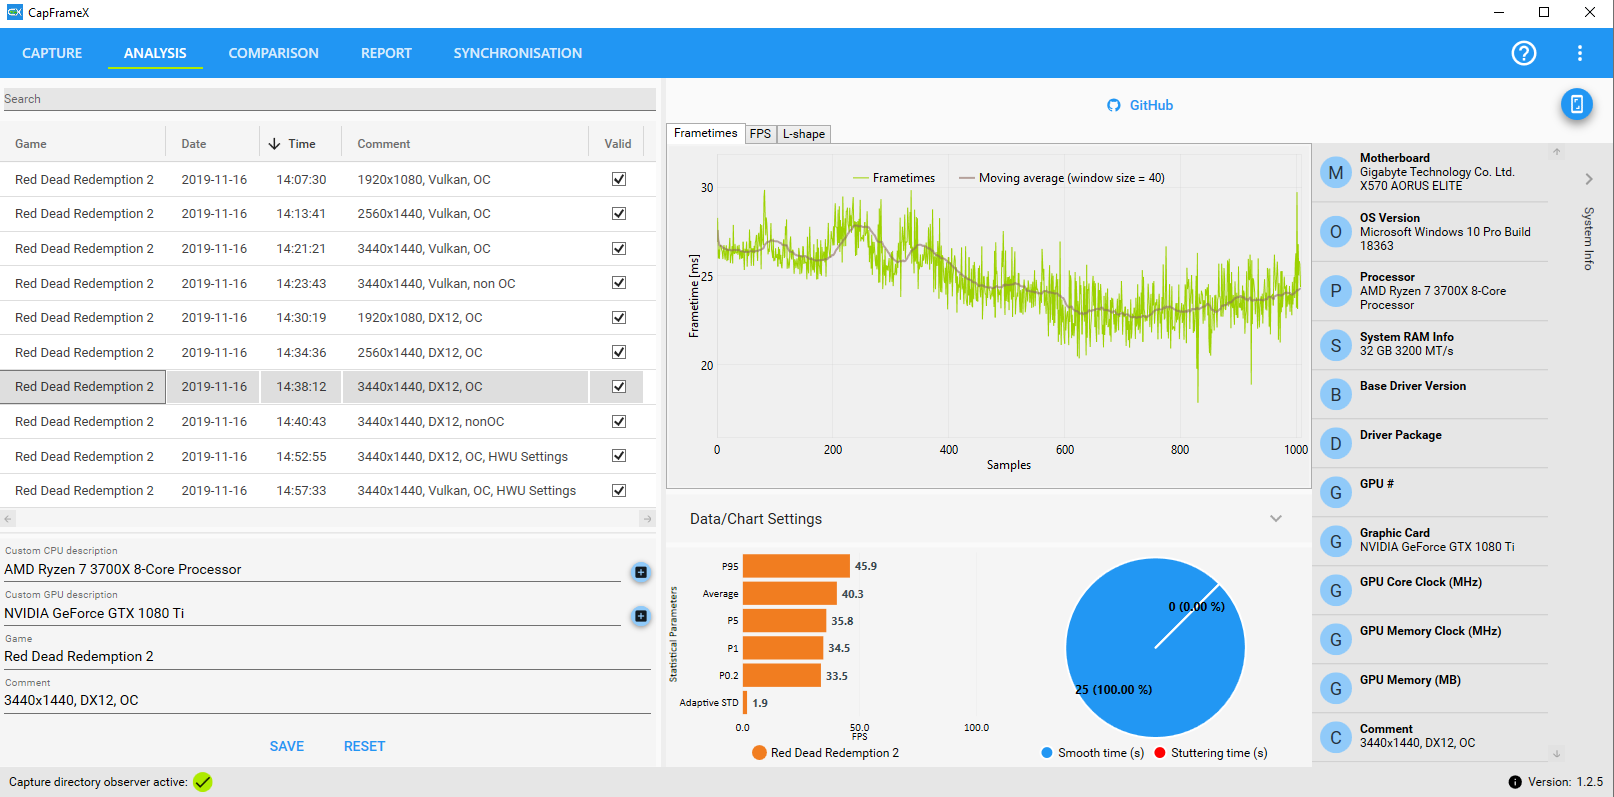Switch to the CAPTURE tab

click(x=52, y=53)
